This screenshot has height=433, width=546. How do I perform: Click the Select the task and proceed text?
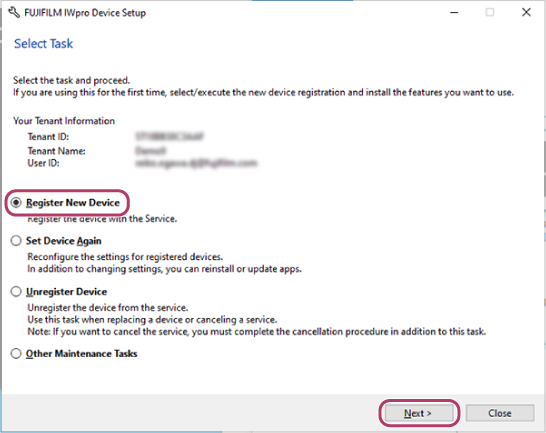(71, 80)
